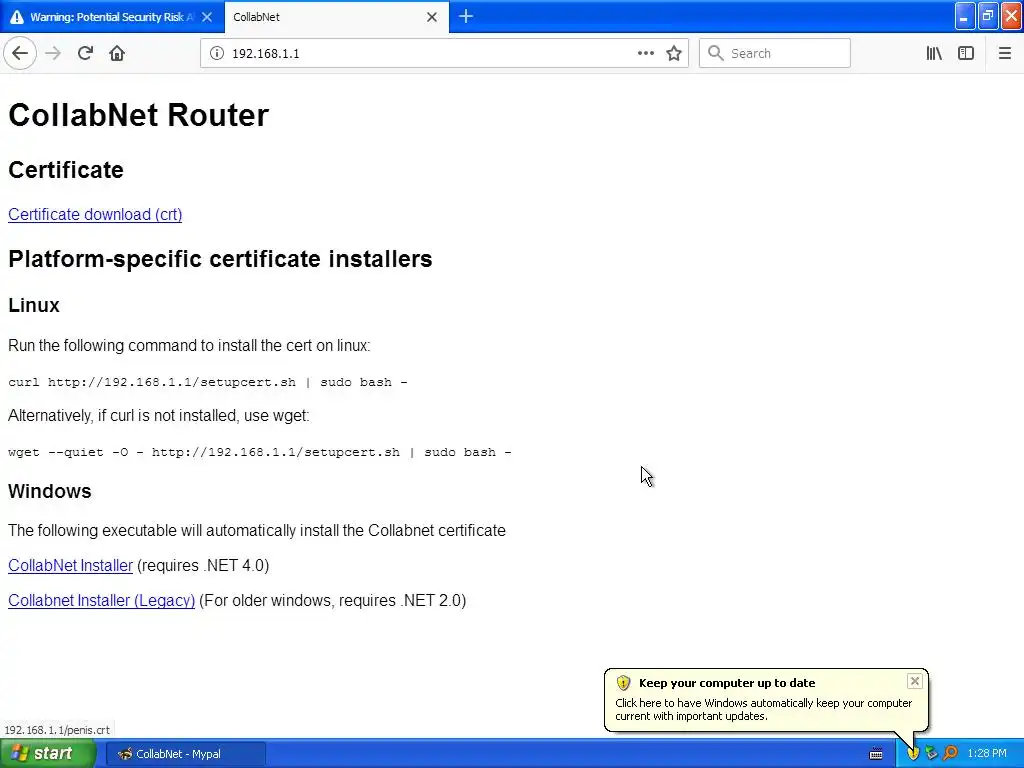Screen dimensions: 1024x768
Task: Click into the Search box
Action: 775,54
